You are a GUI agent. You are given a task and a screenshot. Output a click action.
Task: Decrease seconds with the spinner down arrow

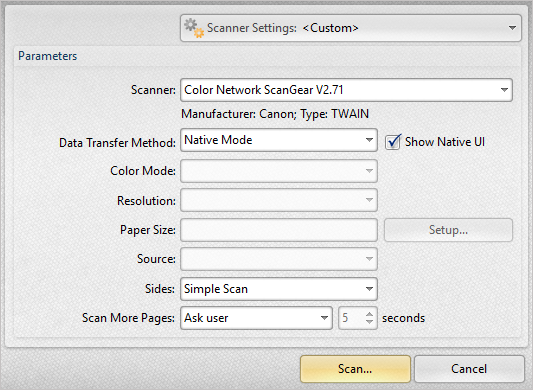click(x=369, y=322)
